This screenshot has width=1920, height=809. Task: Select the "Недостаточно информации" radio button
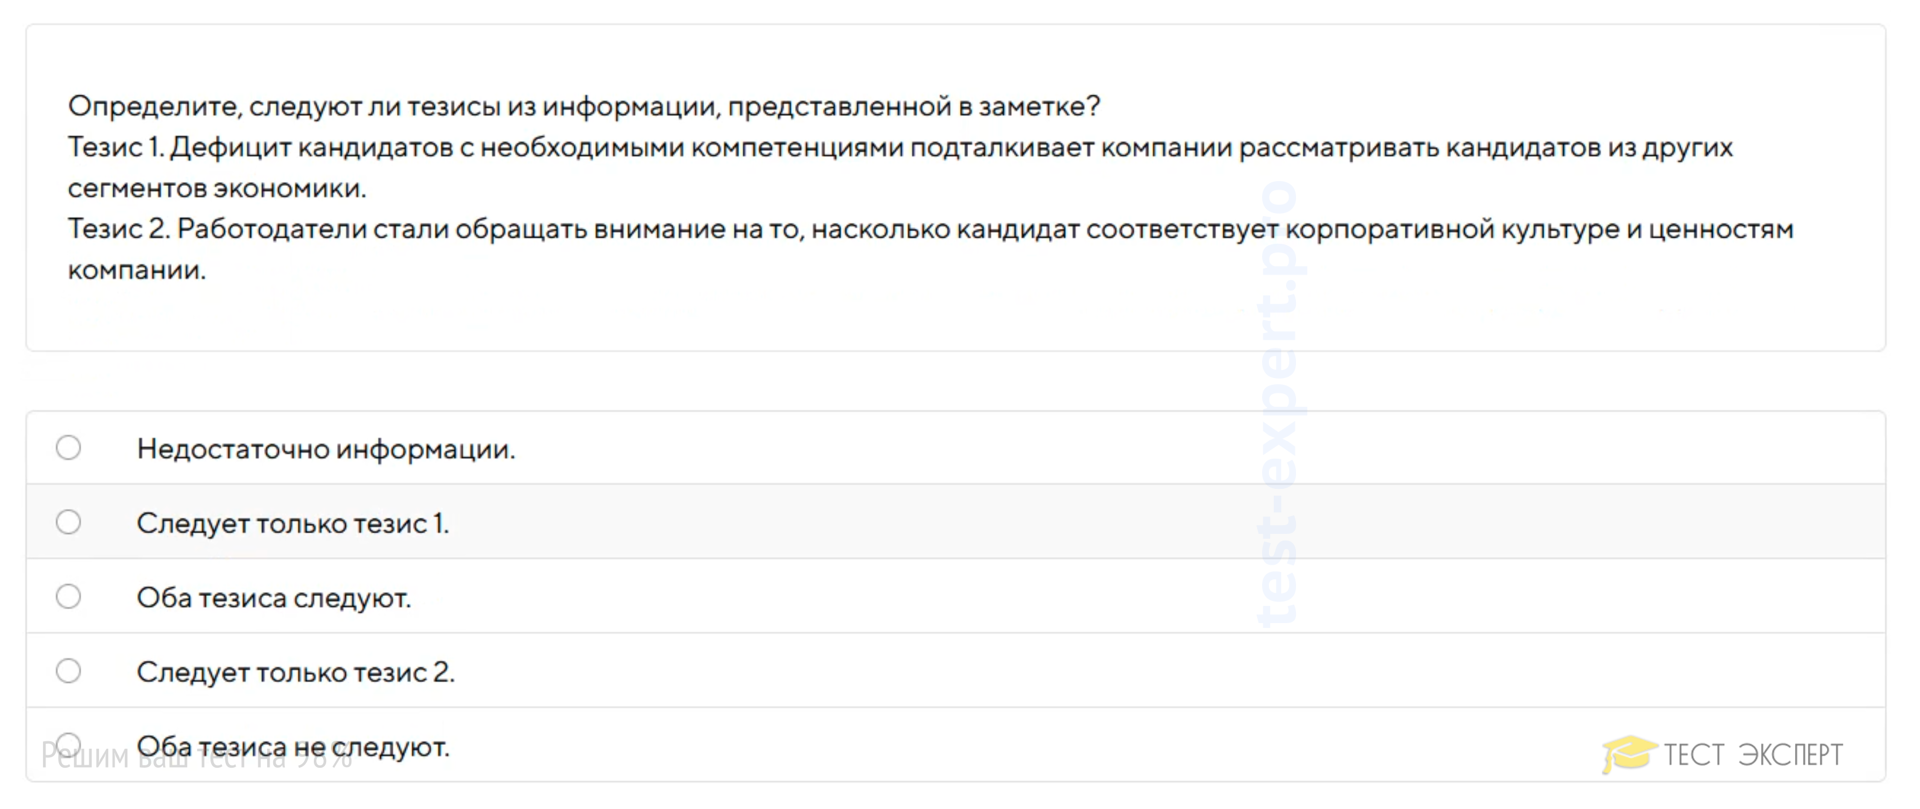point(68,448)
